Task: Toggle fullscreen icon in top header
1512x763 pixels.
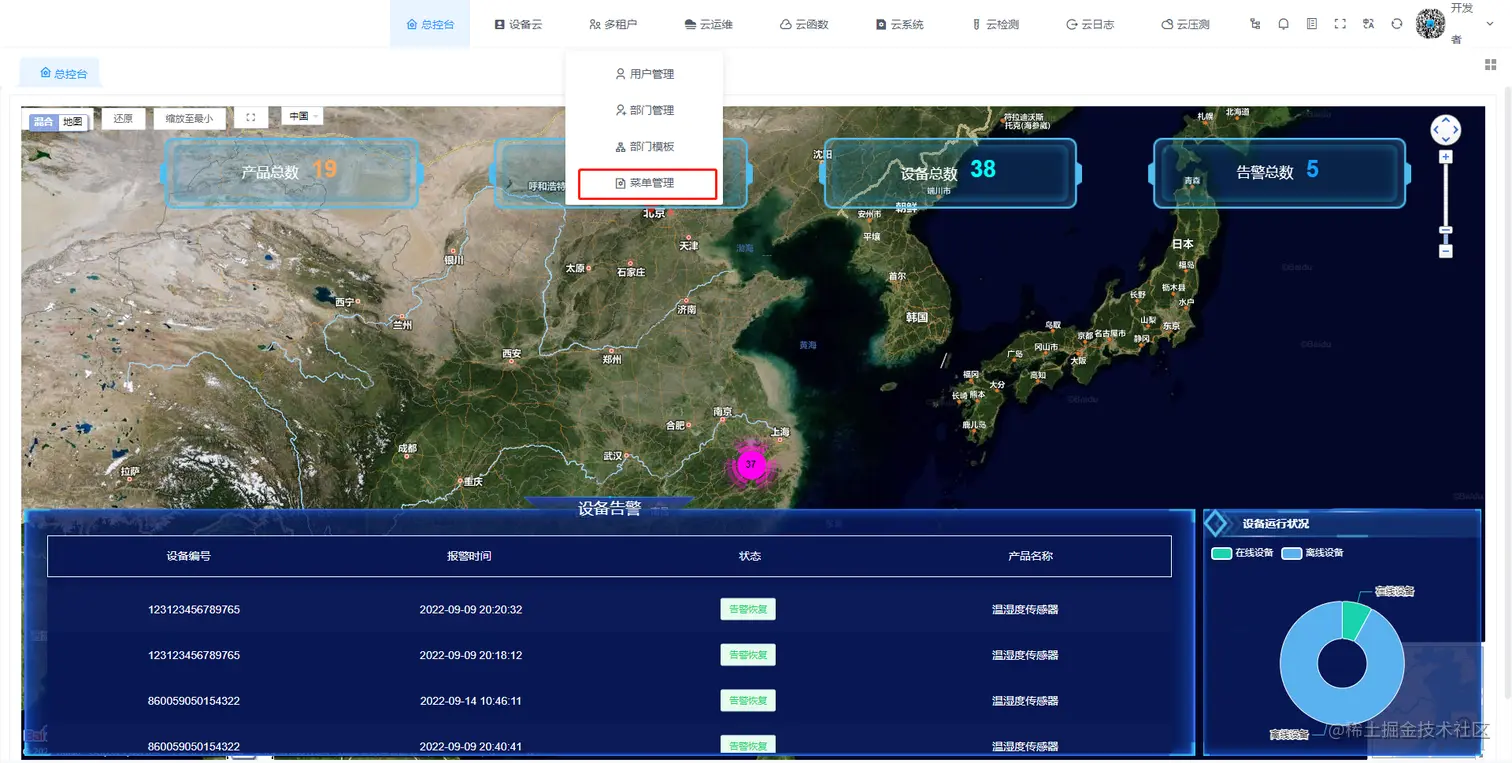Action: (1340, 24)
